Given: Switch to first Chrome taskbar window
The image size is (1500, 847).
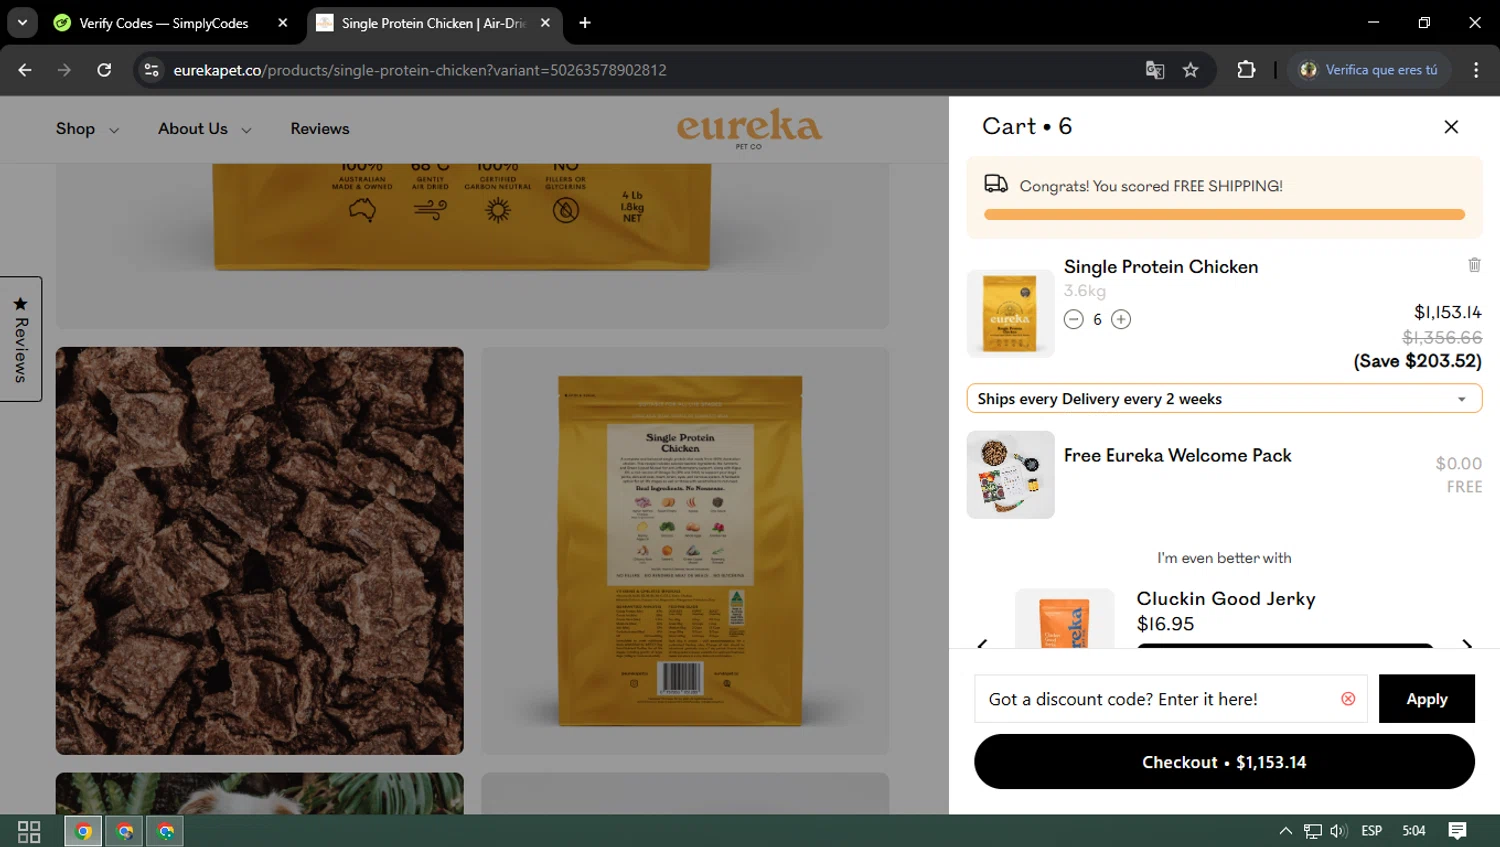Looking at the screenshot, I should (84, 831).
